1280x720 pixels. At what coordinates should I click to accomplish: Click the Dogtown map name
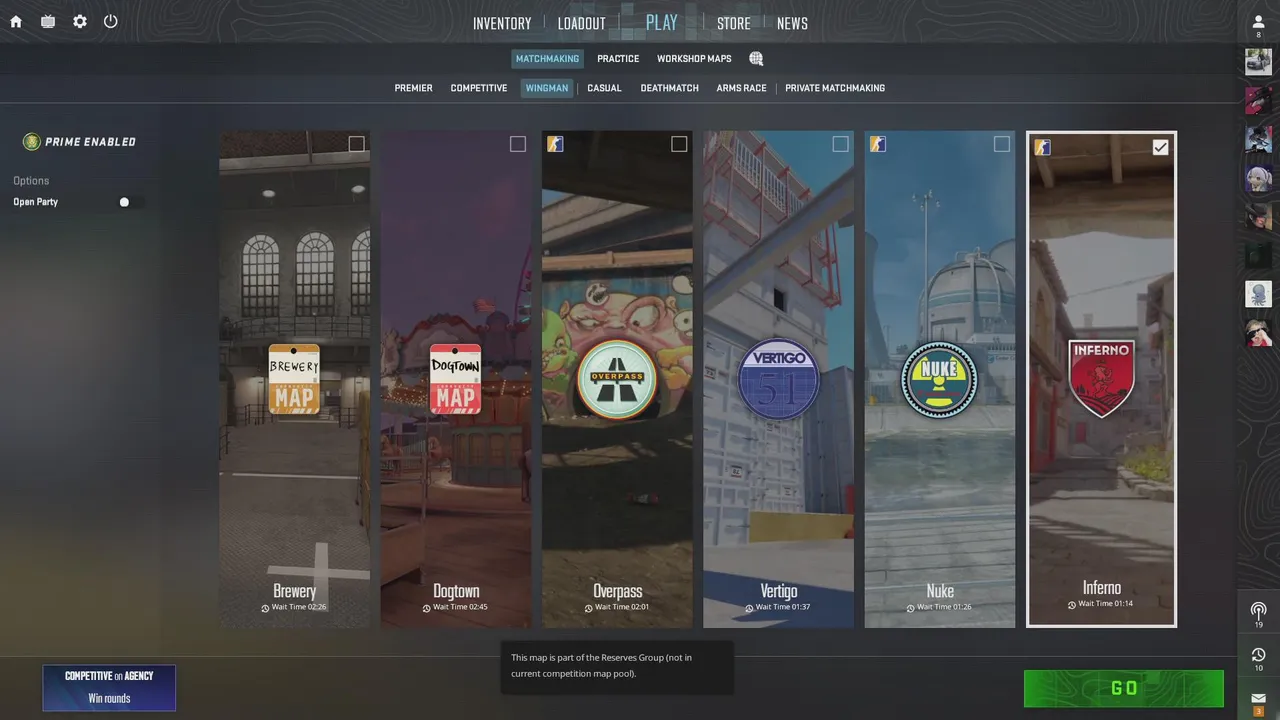[x=456, y=591]
